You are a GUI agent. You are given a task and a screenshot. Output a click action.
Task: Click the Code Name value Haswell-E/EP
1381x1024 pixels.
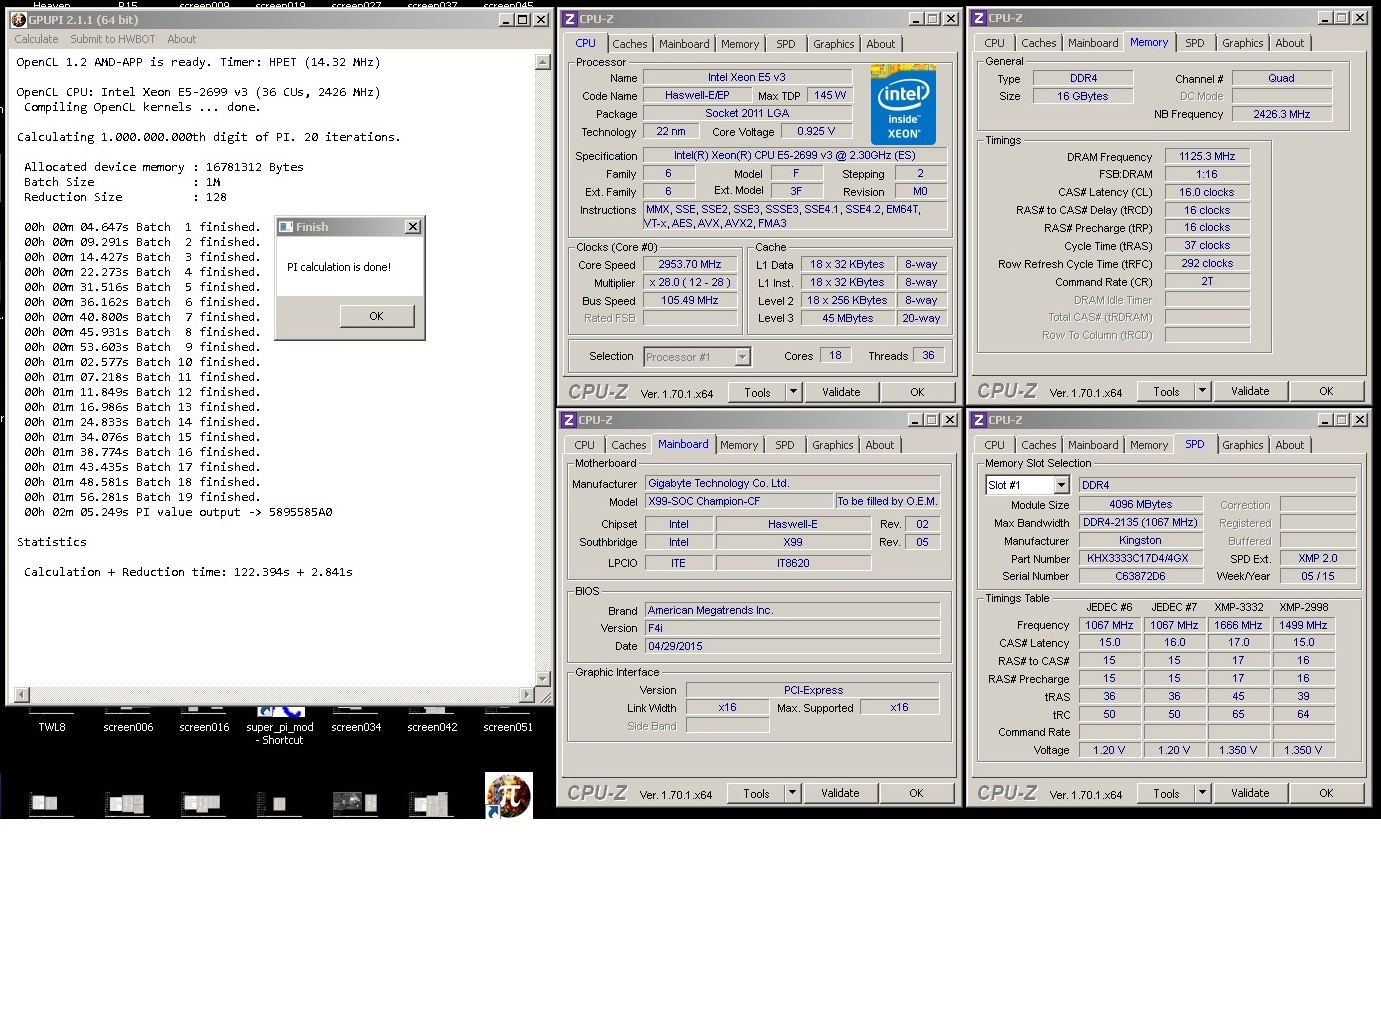pos(697,96)
